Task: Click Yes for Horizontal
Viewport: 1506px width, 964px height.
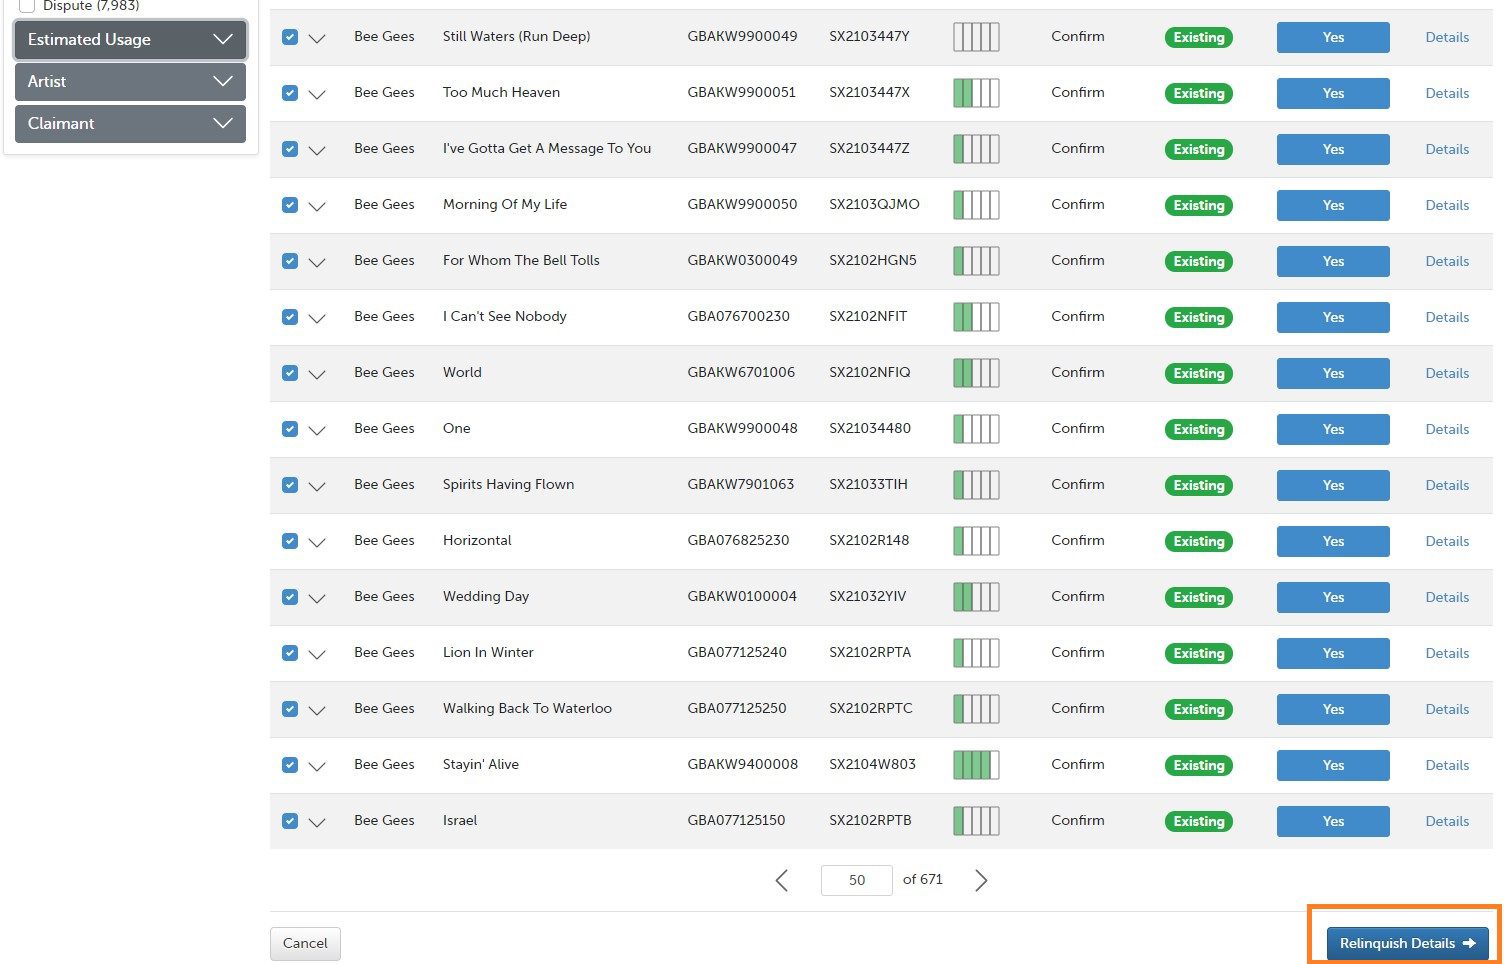Action: pos(1333,541)
